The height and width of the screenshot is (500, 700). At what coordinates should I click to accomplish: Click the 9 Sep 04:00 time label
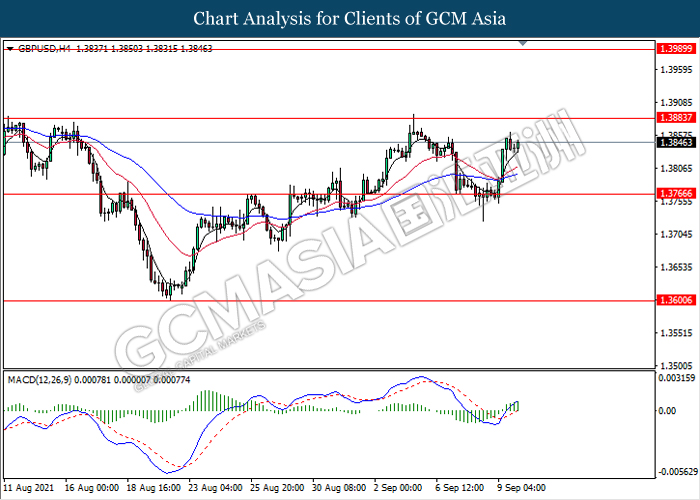coord(521,488)
